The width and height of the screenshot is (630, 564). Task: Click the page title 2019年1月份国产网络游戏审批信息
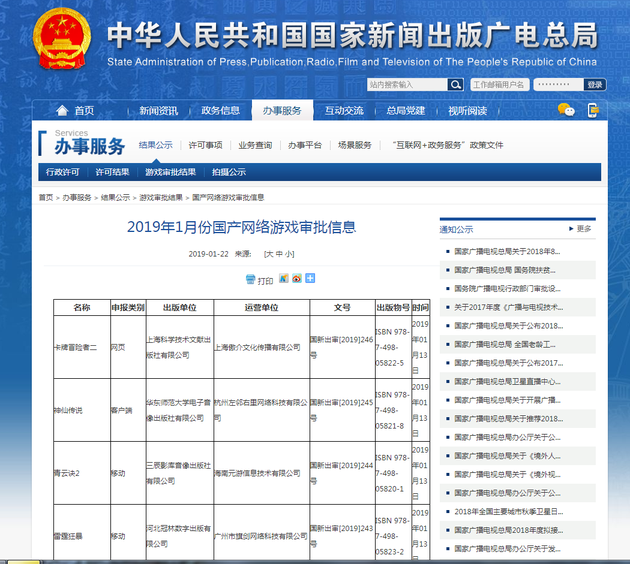click(241, 227)
